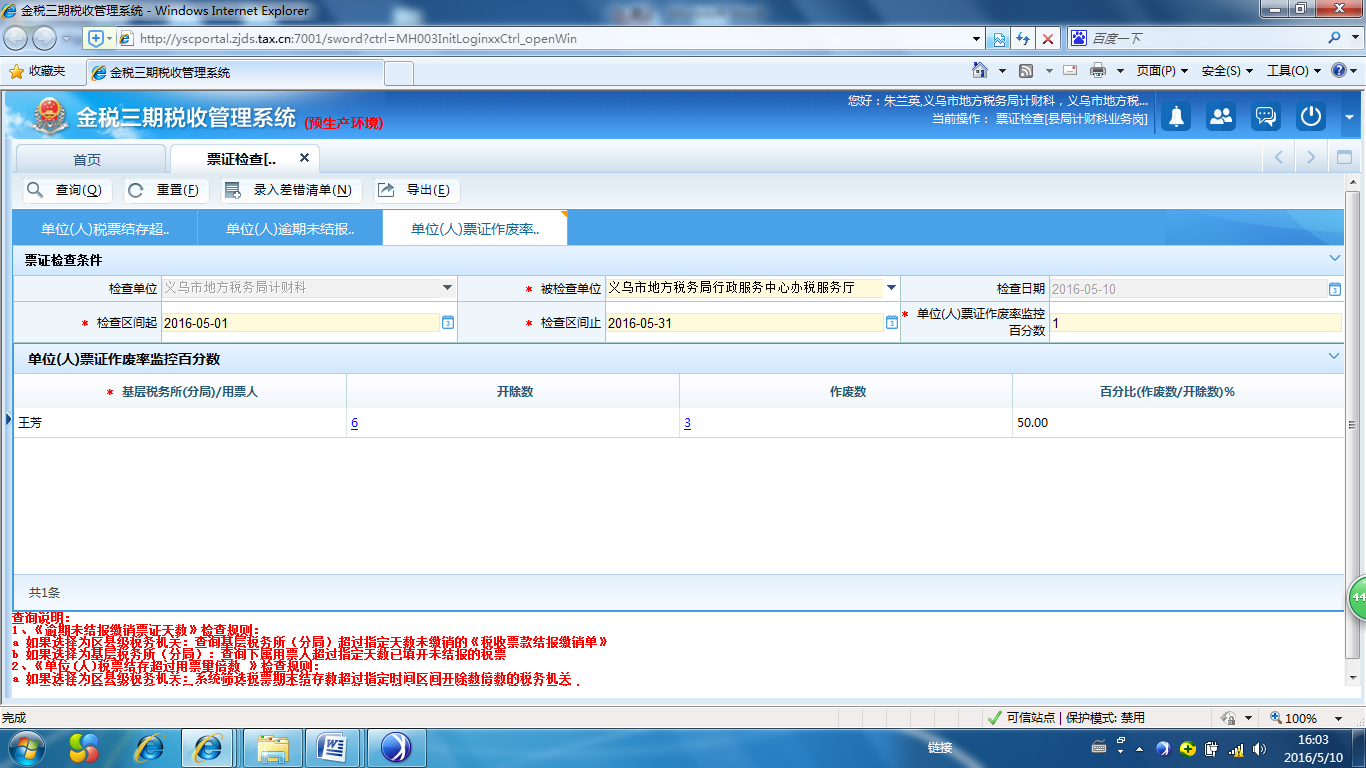
Task: Click the 导出(E) export button
Action: pos(416,190)
